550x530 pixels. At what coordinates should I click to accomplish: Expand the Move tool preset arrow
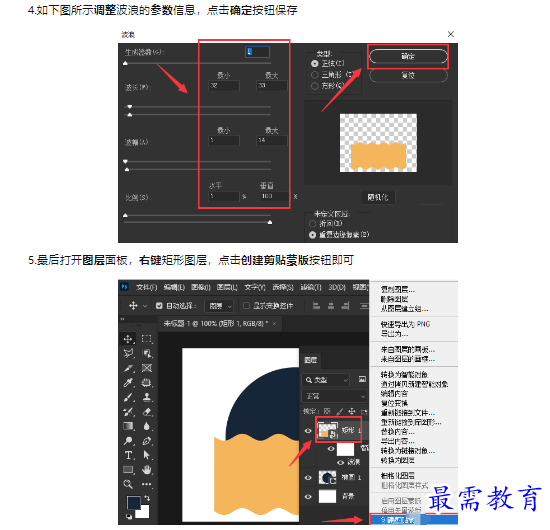(145, 306)
